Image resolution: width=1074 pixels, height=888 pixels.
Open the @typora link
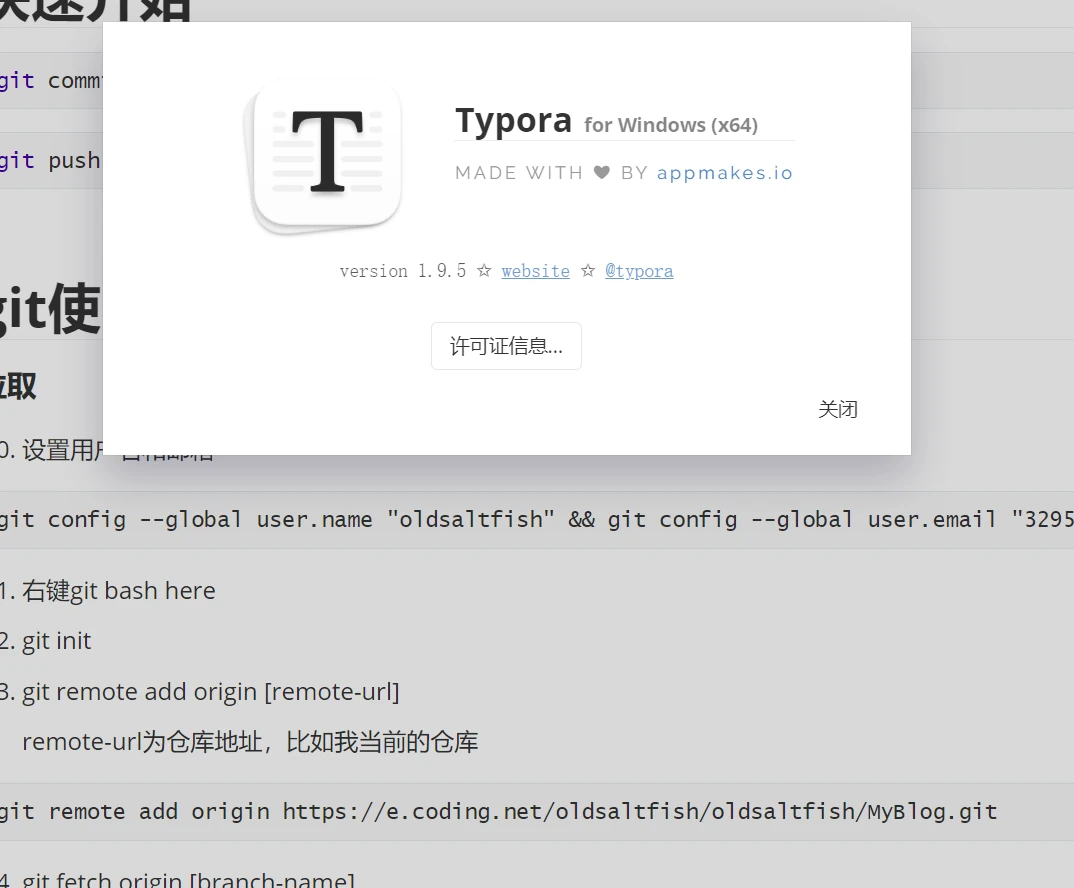tap(639, 271)
